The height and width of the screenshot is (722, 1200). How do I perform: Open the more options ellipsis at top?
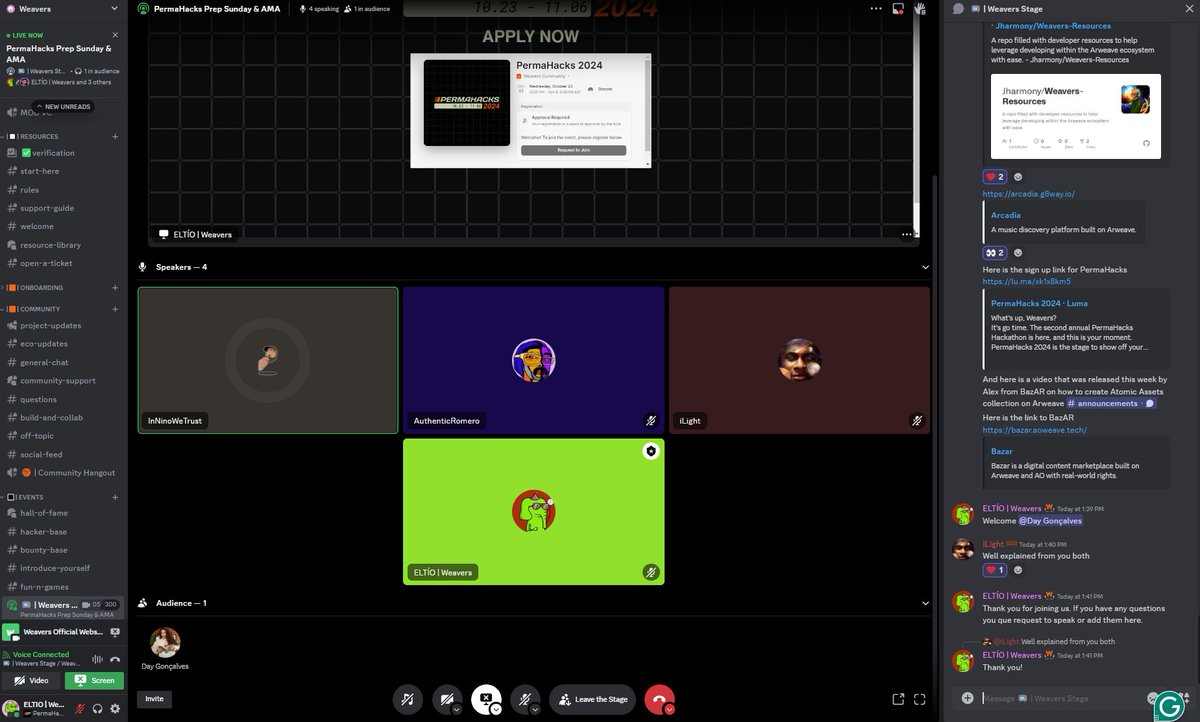pos(876,9)
